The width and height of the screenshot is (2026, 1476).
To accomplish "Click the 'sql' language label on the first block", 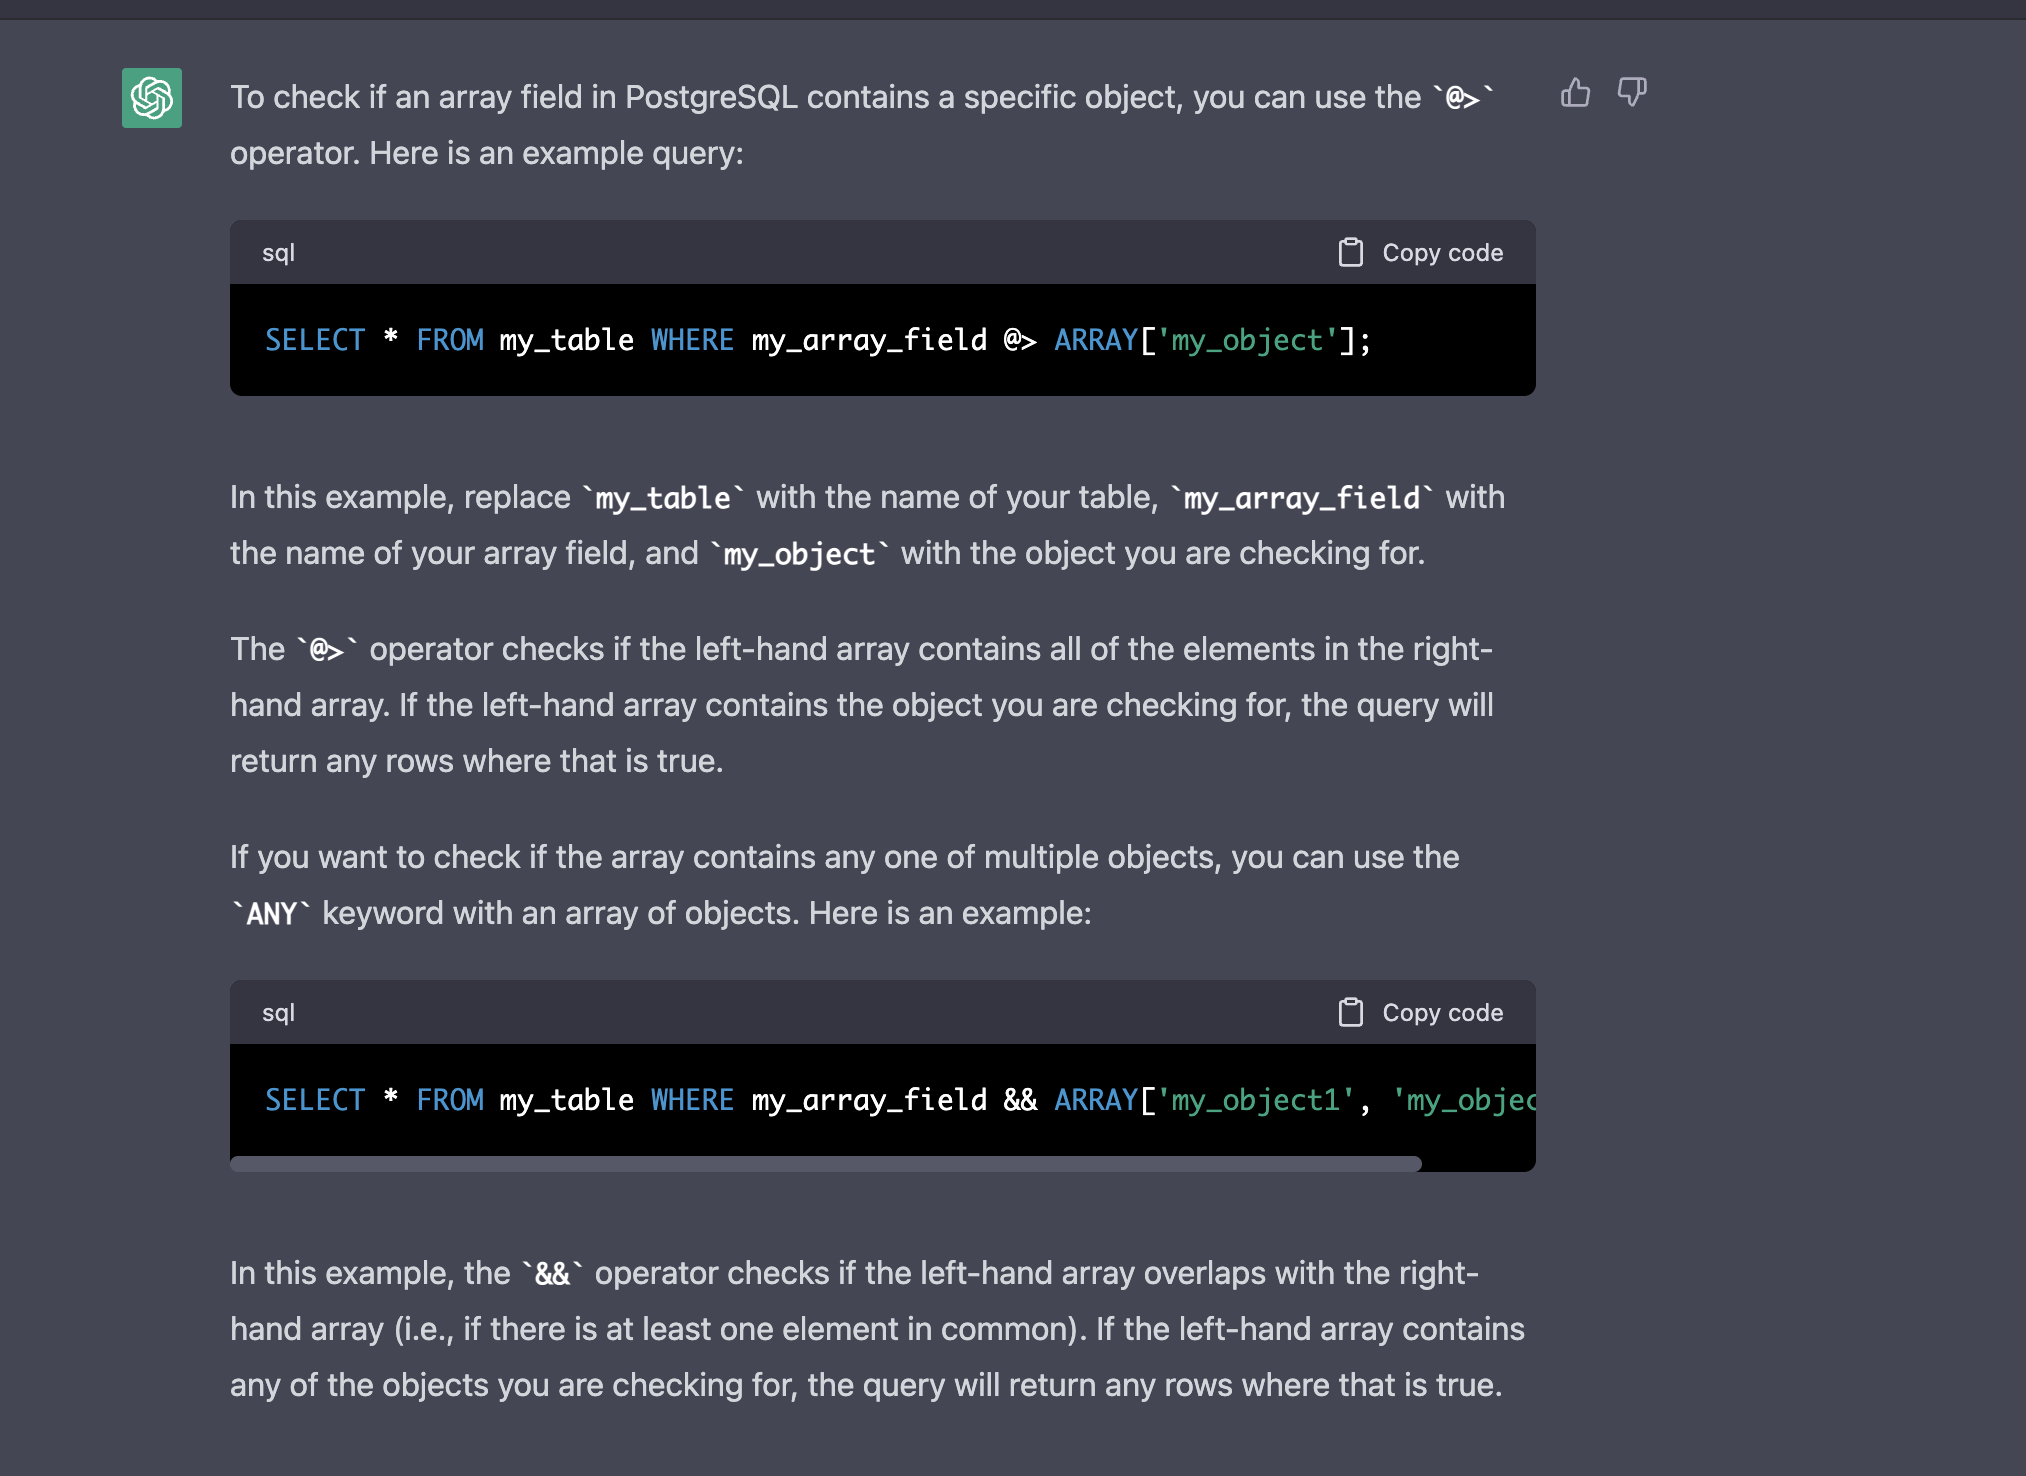I will 278,252.
